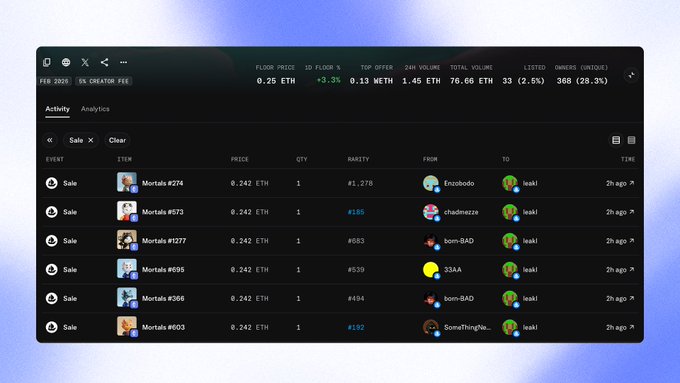Click the chadmezze avatar icon
This screenshot has height=383, width=680.
tap(431, 212)
